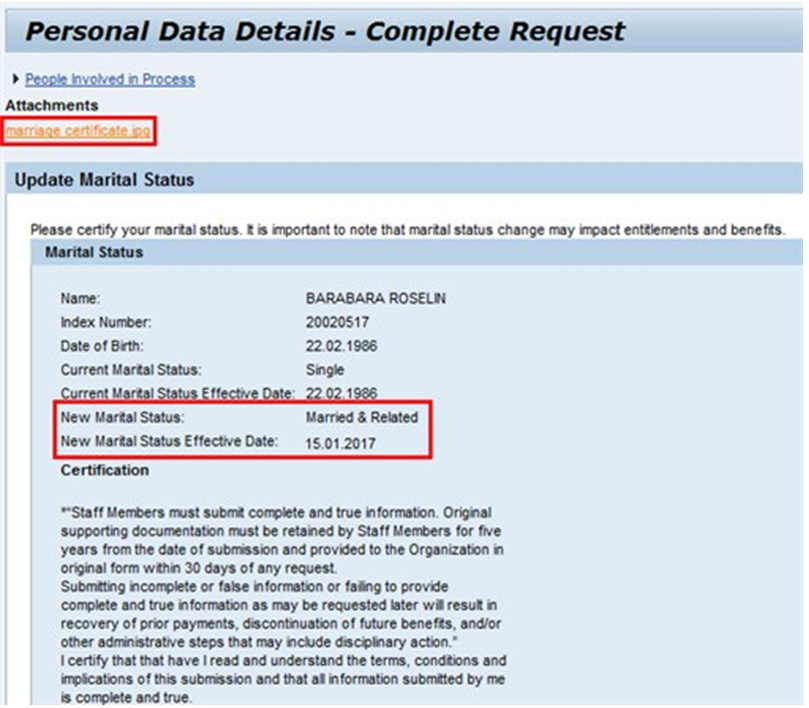
Task: Select the Update Marital Status section header
Action: click(104, 180)
